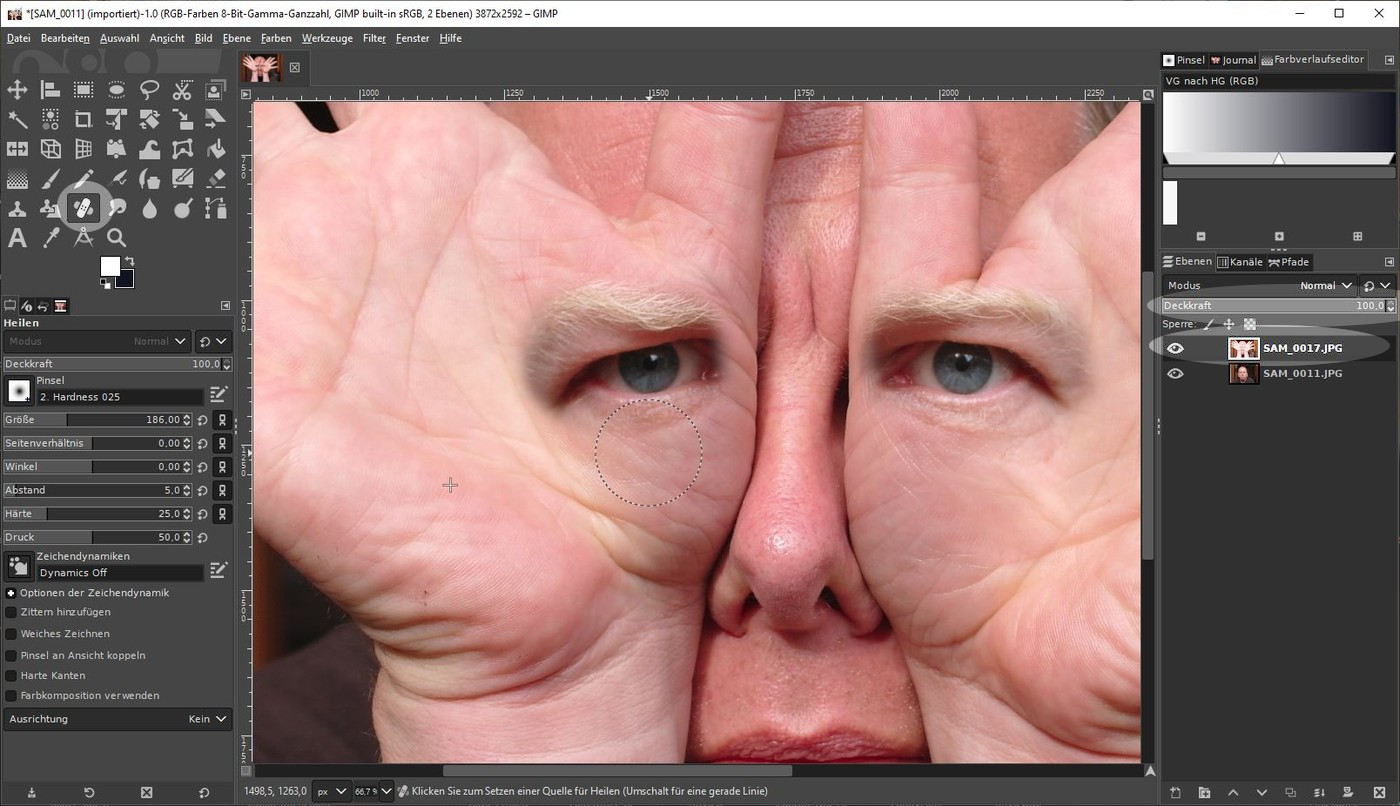Select the Text tool
This screenshot has width=1400, height=806.
[17, 238]
